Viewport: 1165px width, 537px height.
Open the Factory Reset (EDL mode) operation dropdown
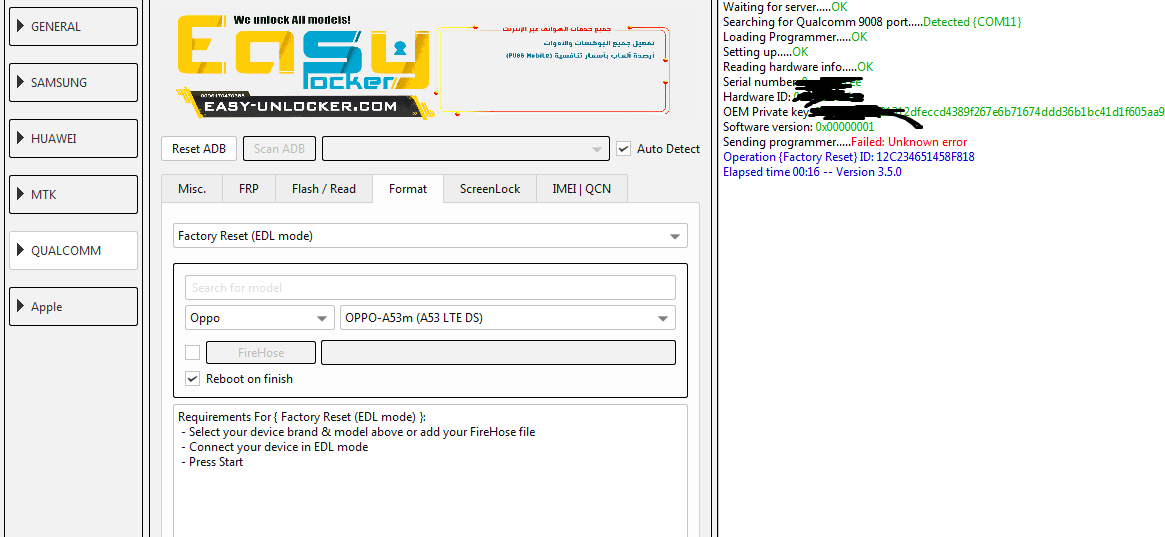coord(430,236)
